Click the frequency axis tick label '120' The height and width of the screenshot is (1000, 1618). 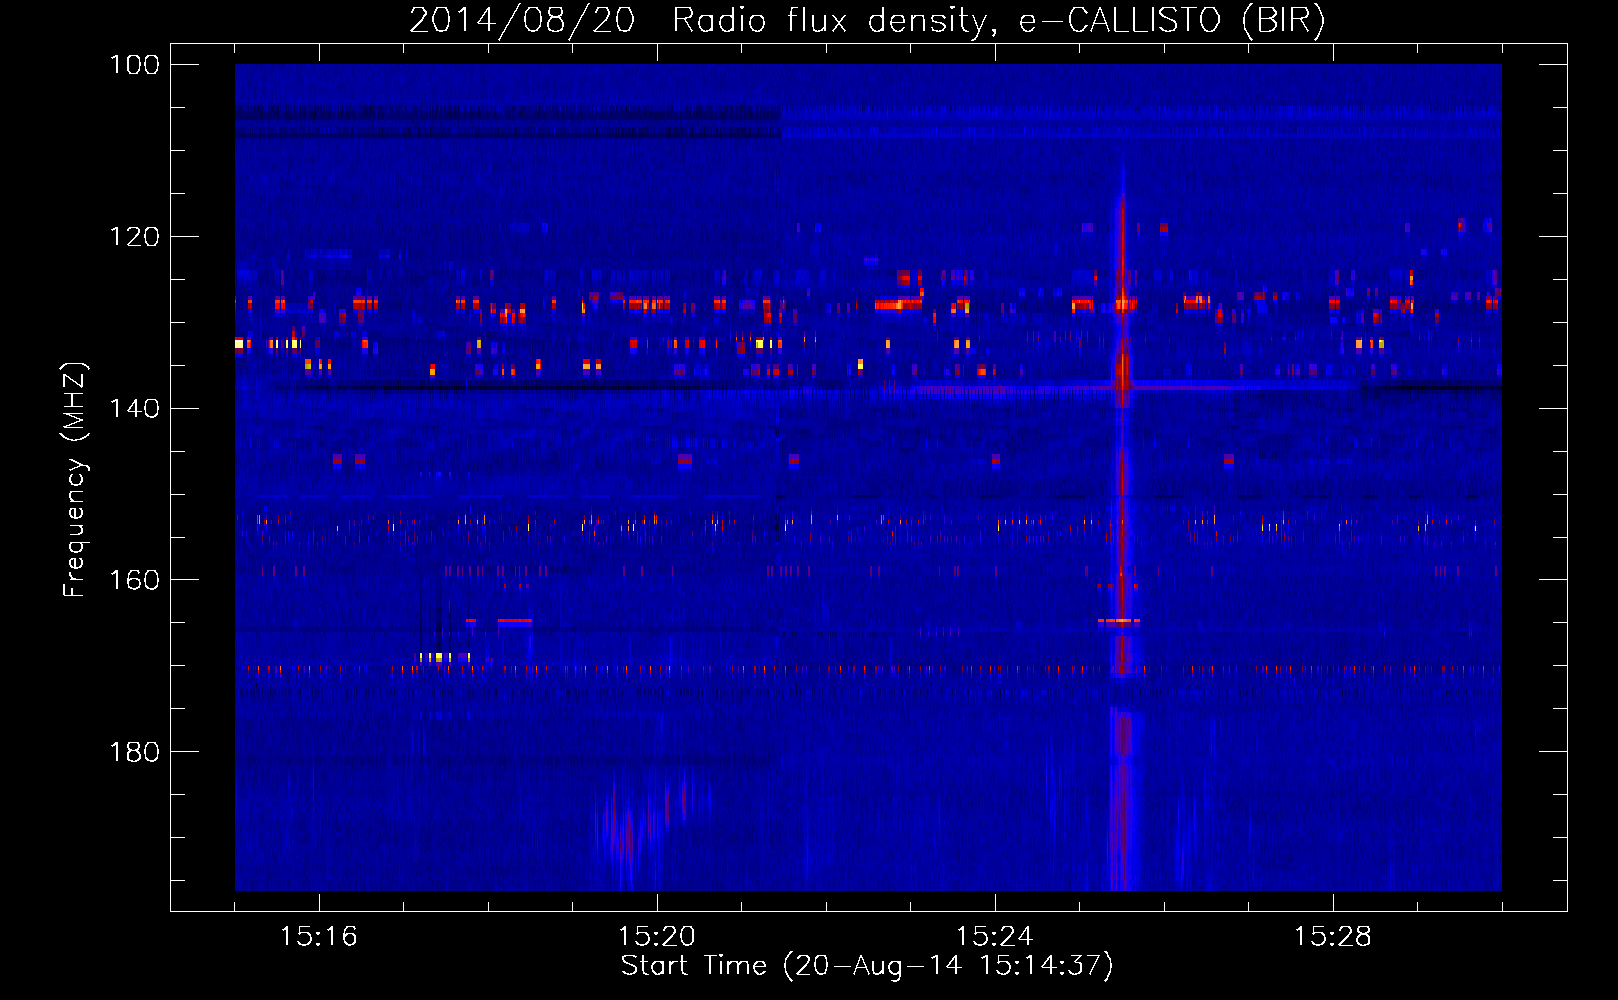pos(134,237)
